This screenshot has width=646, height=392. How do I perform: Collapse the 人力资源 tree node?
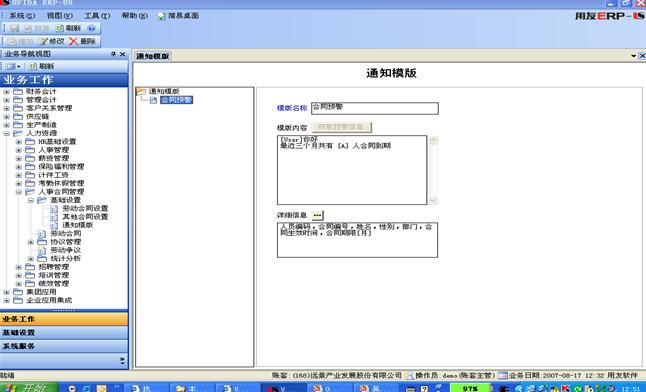coord(7,133)
